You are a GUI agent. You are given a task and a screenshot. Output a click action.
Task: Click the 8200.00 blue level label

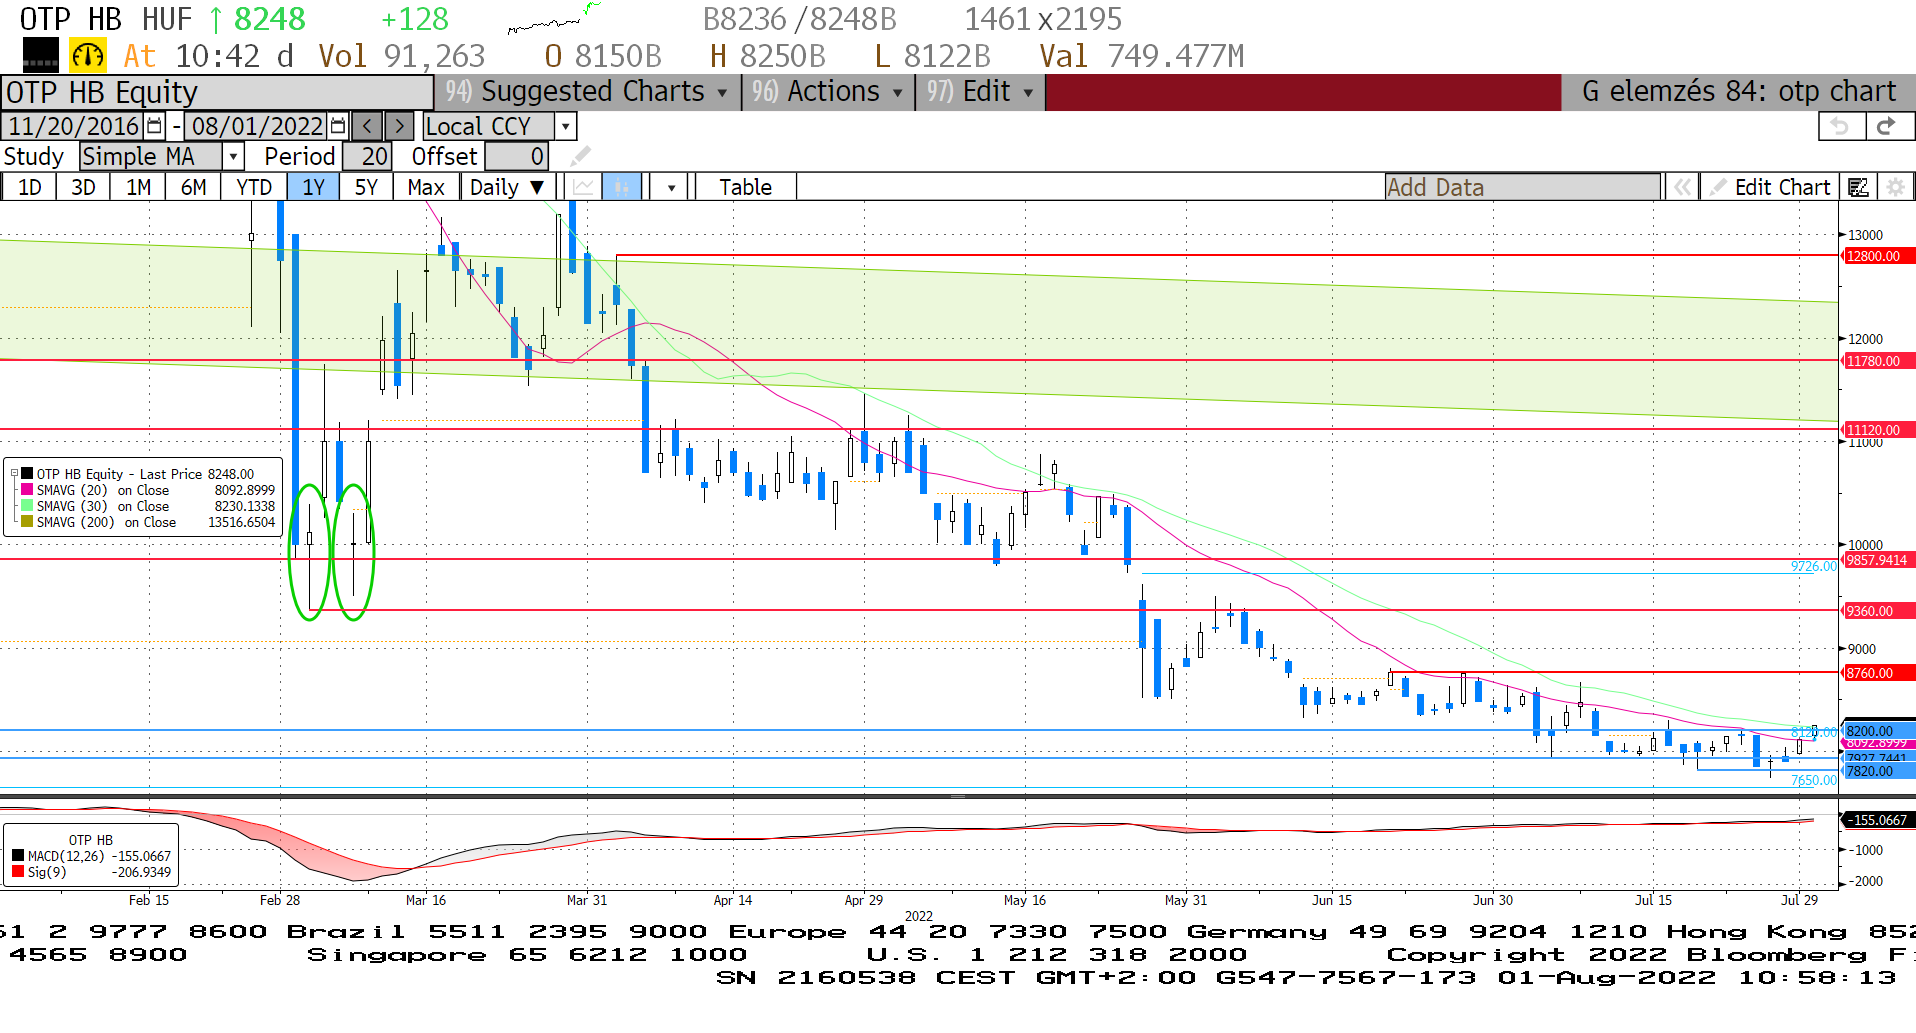1878,731
